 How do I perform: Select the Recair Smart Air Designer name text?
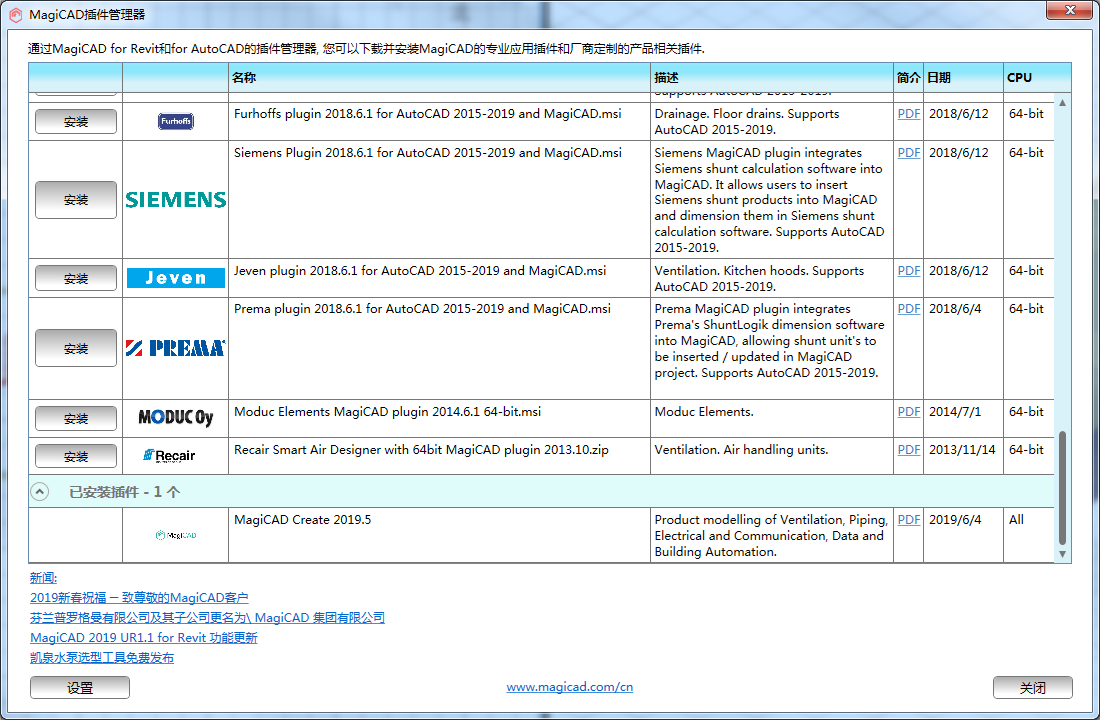tap(421, 449)
